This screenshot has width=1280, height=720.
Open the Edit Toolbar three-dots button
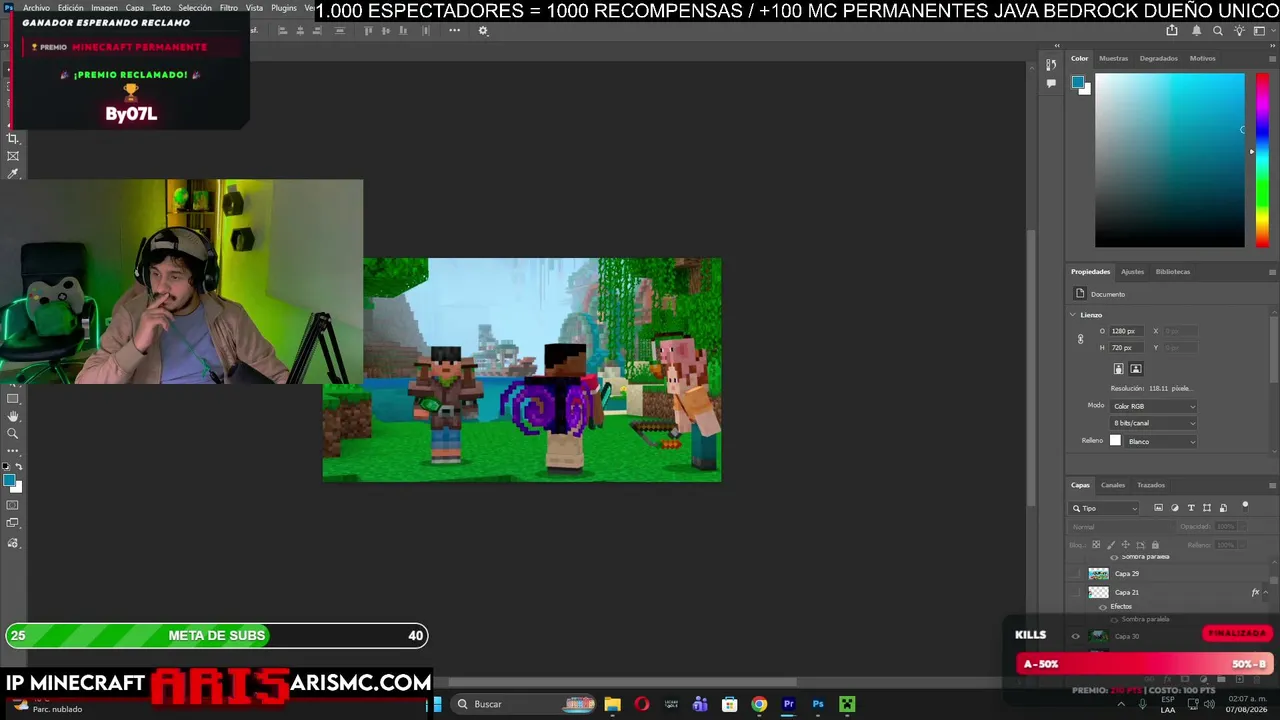pyautogui.click(x=13, y=451)
